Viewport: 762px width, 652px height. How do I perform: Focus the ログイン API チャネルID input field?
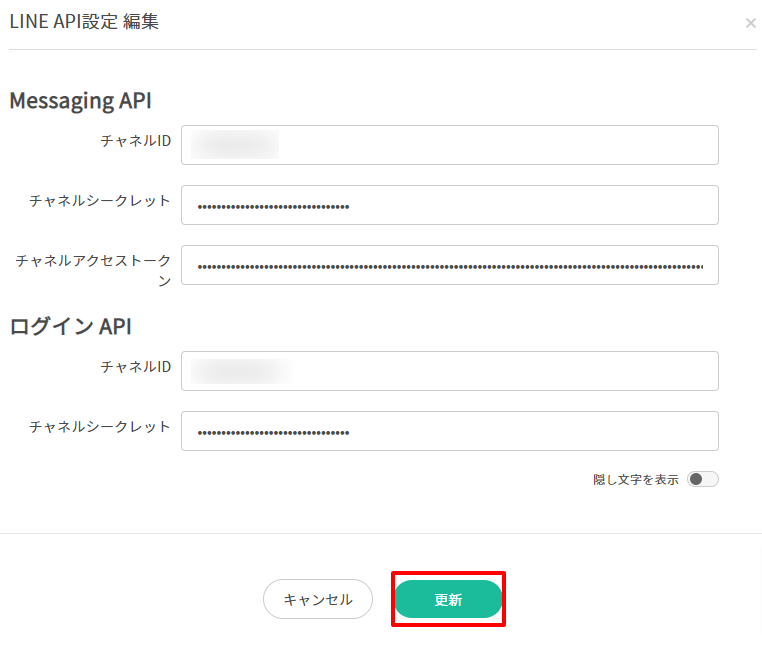450,371
